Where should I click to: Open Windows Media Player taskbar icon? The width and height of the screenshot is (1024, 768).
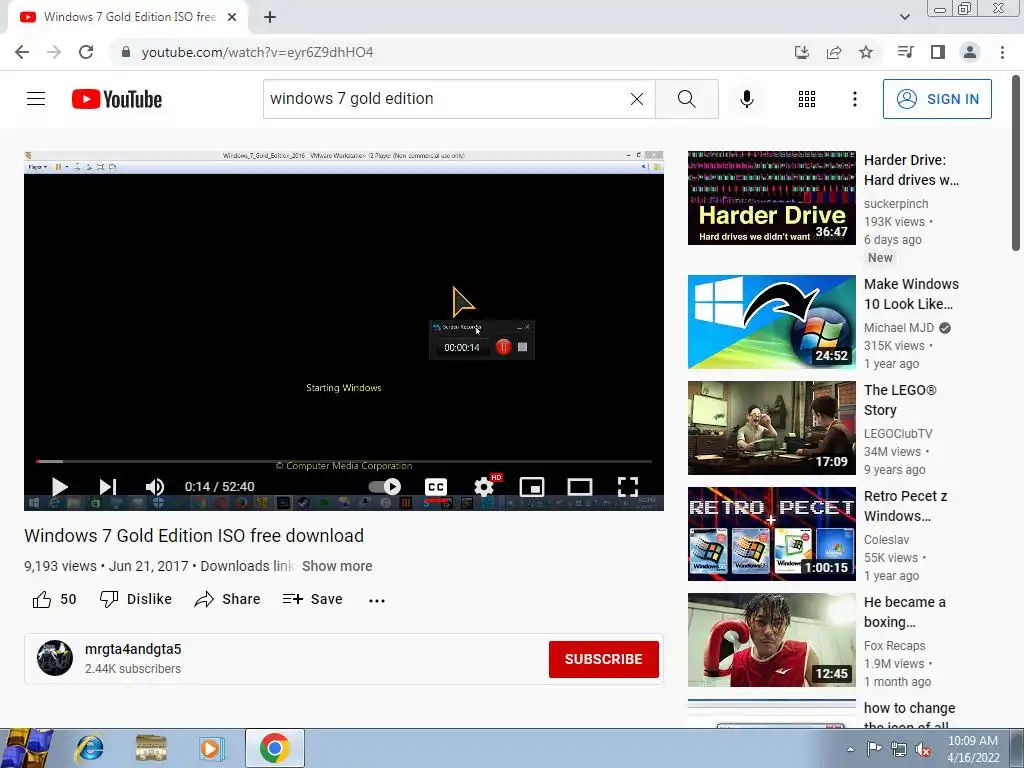tap(210, 748)
